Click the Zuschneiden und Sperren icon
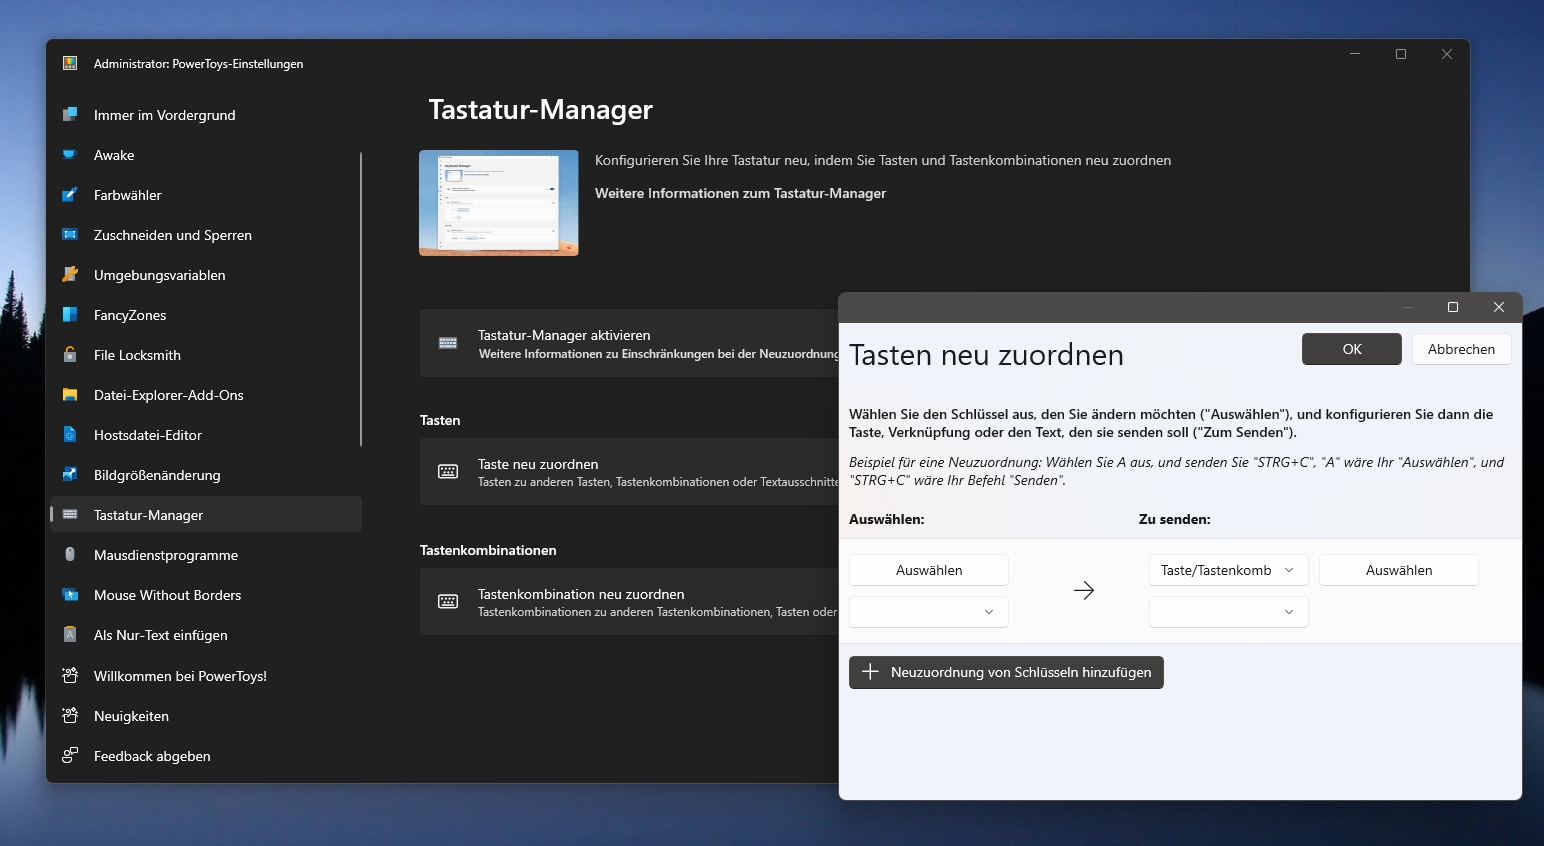 click(70, 235)
